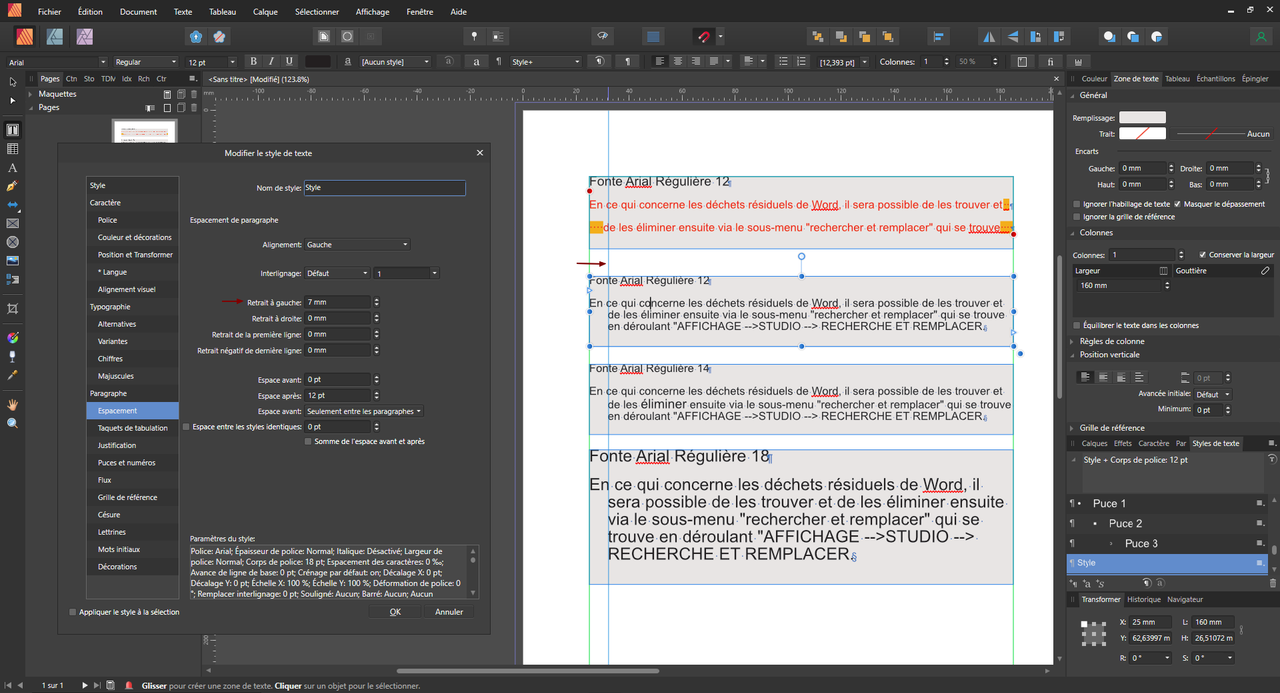Uncheck 'Conserver la largeur' checkbox
The height and width of the screenshot is (693, 1280).
coord(1203,255)
